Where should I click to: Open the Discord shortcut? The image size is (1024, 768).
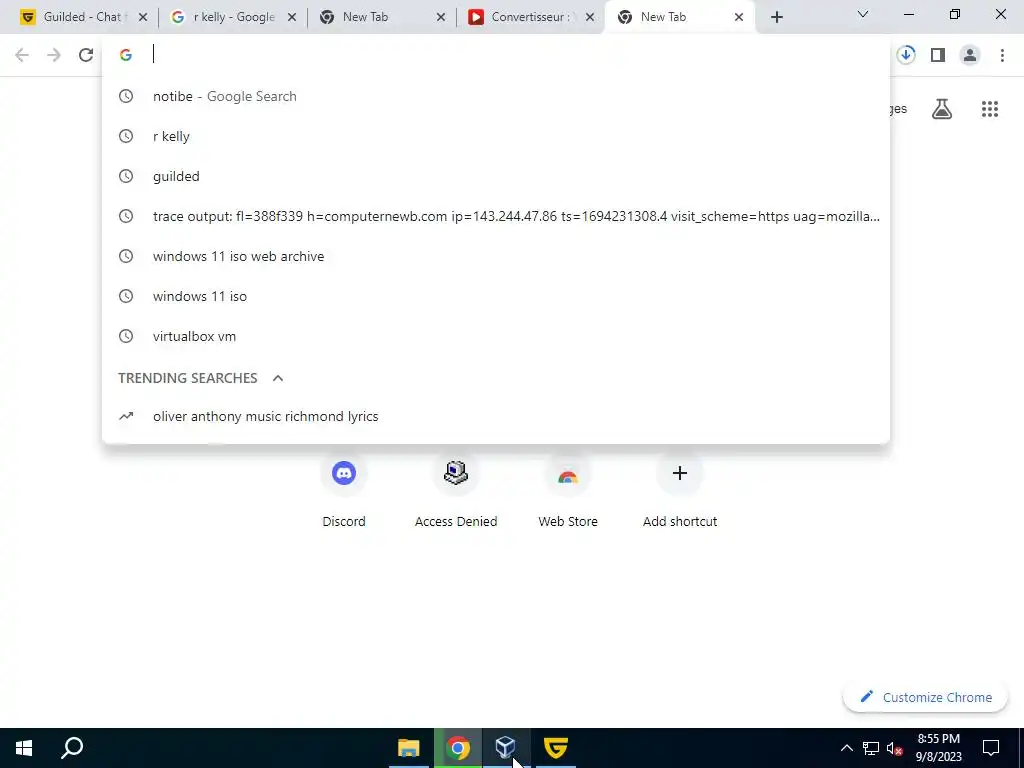point(344,490)
